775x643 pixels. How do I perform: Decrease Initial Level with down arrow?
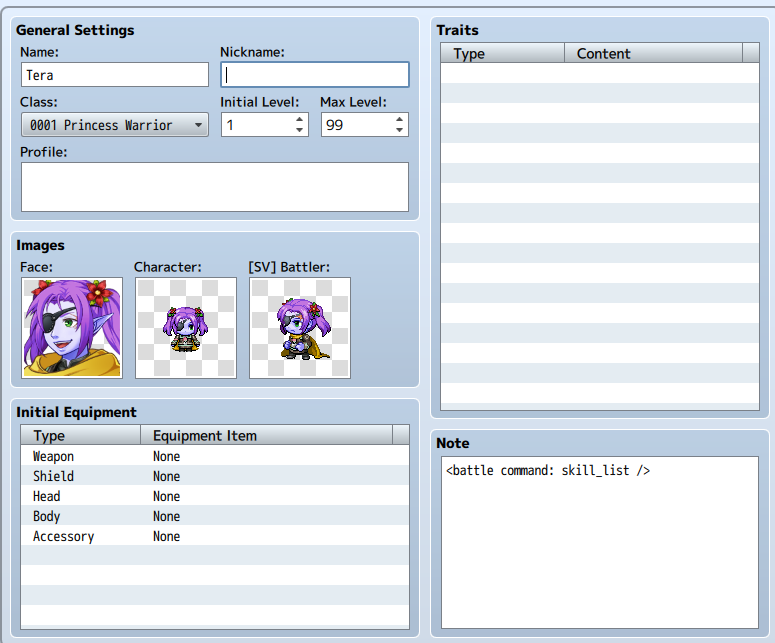tap(299, 130)
